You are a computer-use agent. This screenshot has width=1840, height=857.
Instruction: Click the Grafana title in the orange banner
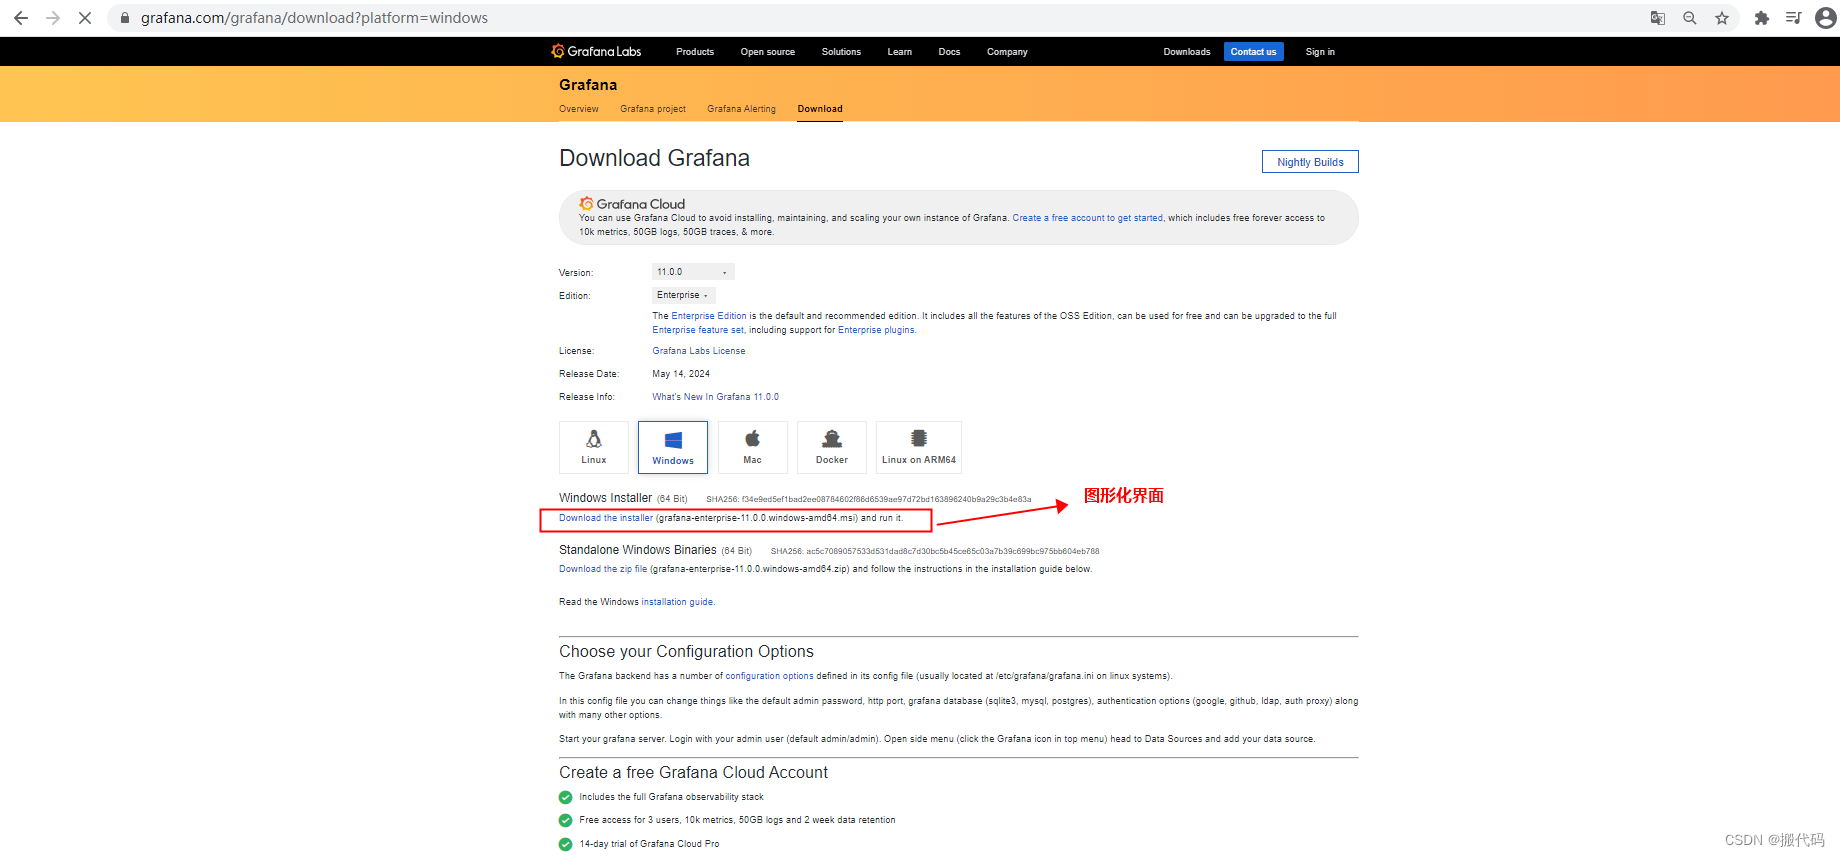point(588,85)
